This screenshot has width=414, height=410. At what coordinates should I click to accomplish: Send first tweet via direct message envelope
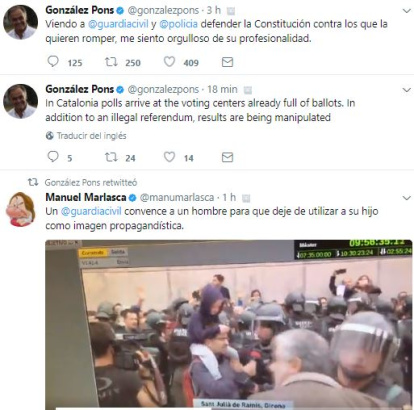(227, 62)
